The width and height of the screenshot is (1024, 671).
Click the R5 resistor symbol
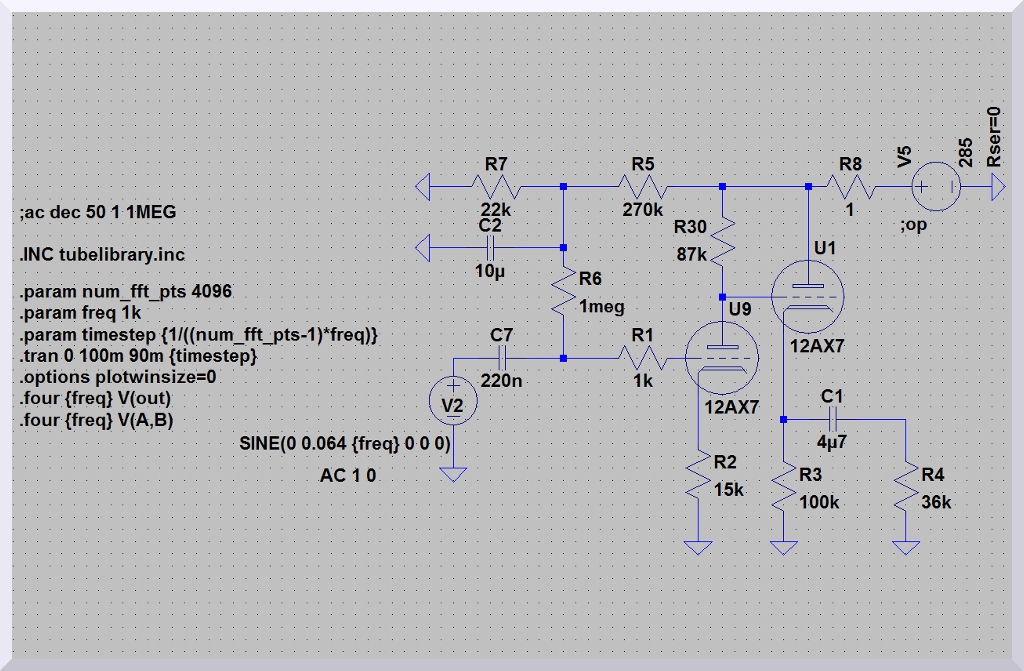(643, 186)
